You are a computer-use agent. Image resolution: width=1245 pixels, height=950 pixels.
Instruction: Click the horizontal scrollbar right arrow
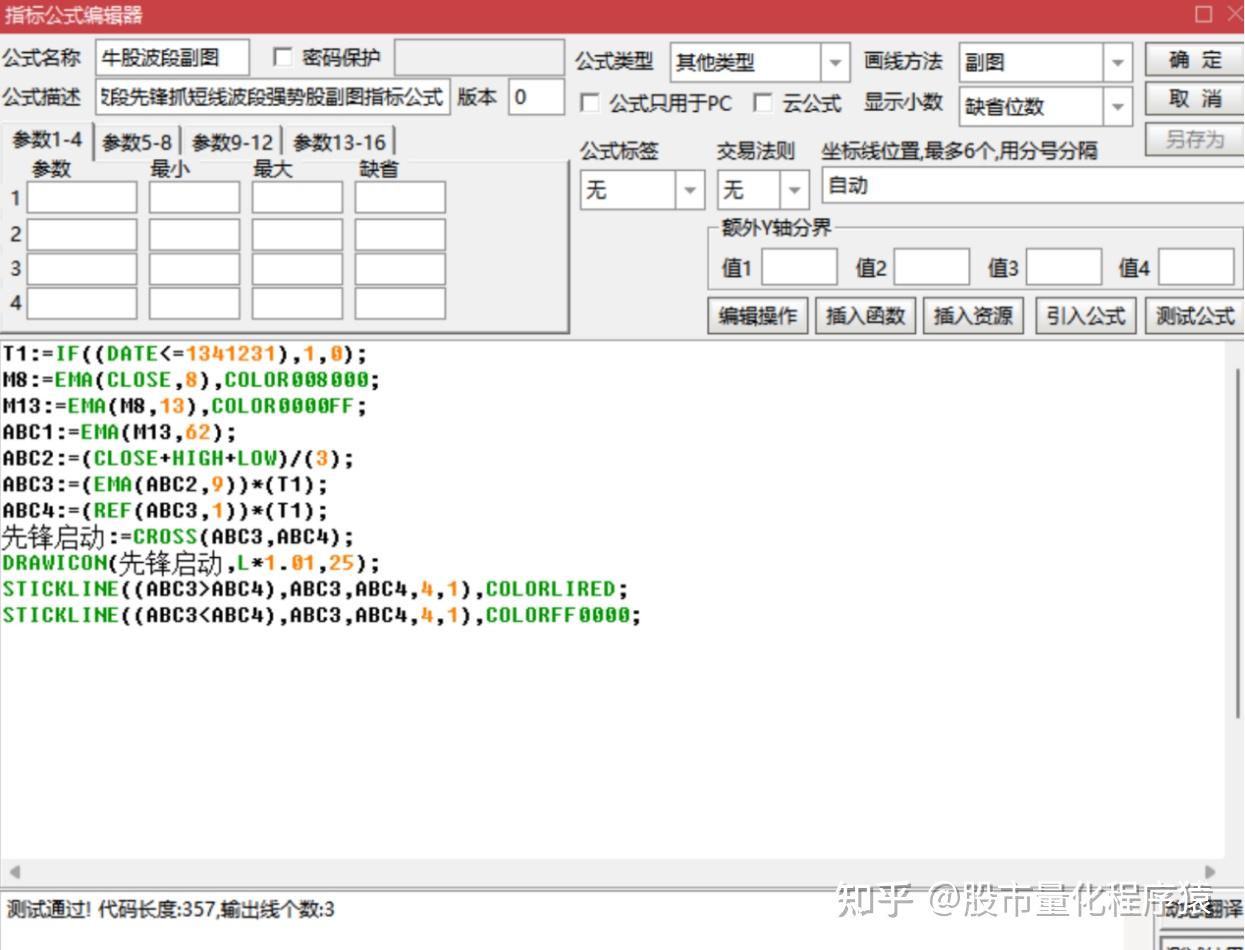click(1211, 872)
